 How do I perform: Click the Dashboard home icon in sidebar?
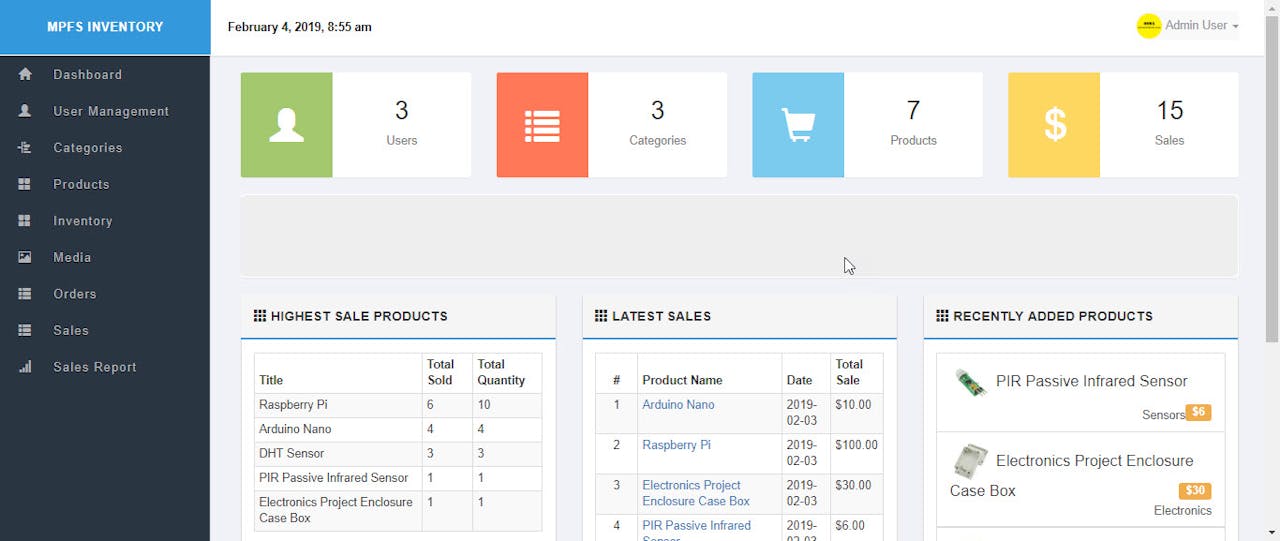25,74
